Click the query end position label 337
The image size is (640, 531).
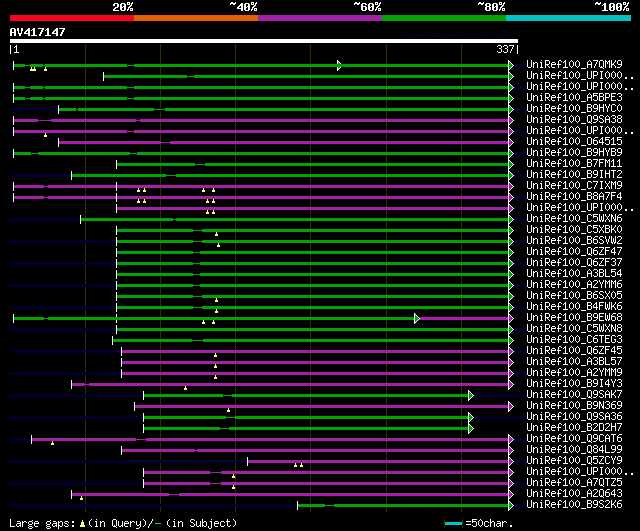(505, 49)
